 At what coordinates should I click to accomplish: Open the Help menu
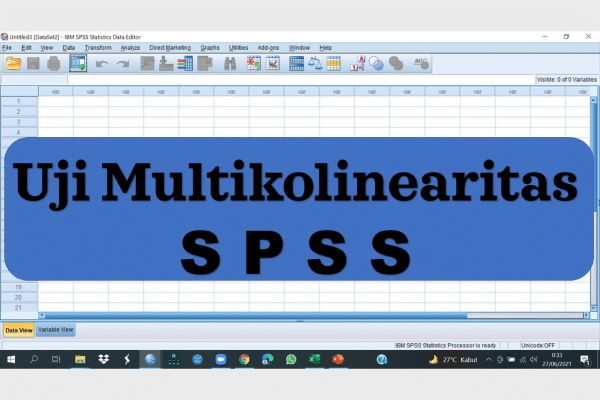(326, 48)
